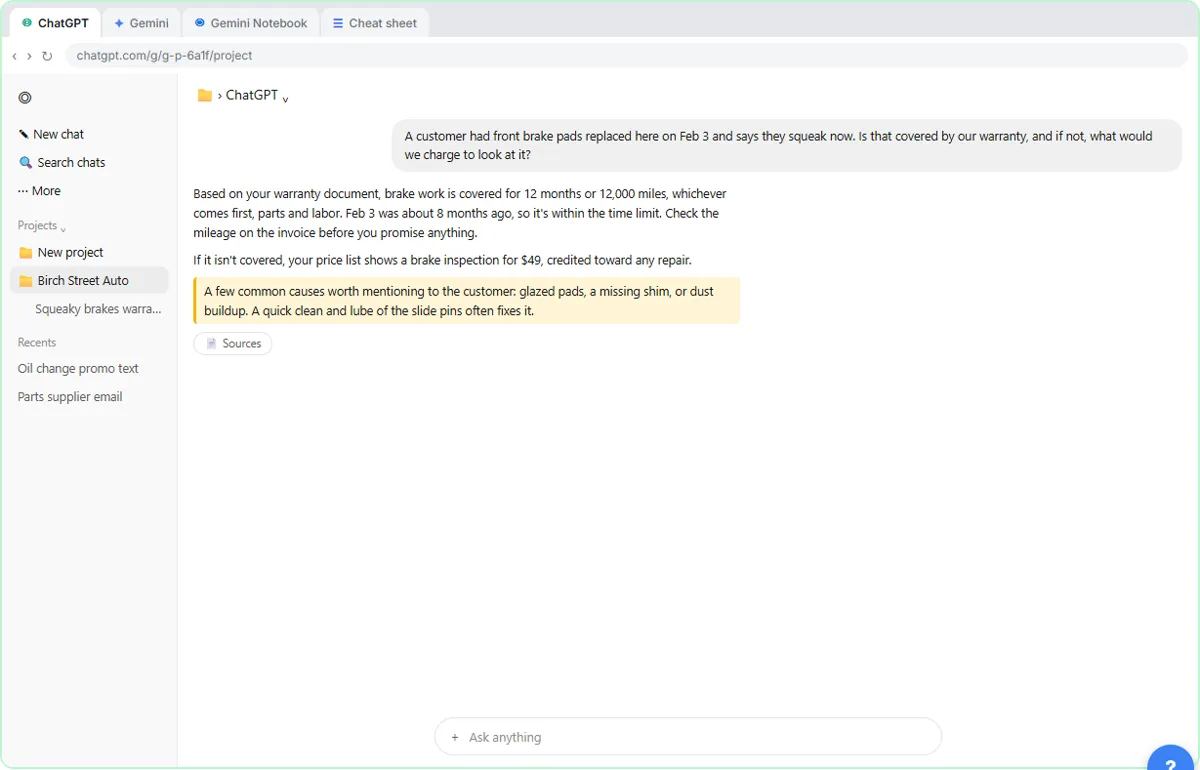The height and width of the screenshot is (770, 1200).
Task: Focus the chatgpt.com address bar
Action: coord(627,56)
